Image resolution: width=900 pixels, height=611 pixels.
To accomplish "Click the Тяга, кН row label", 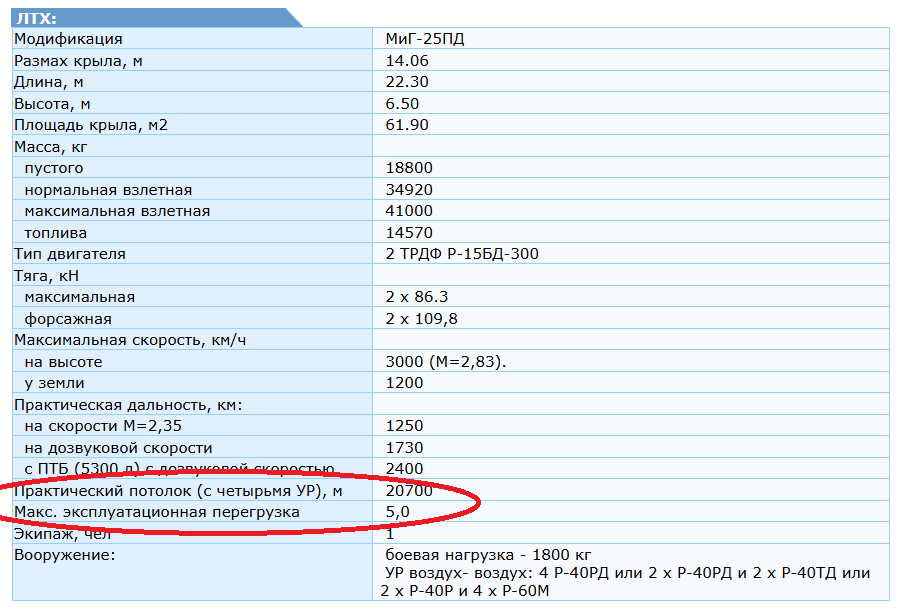I will [46, 276].
